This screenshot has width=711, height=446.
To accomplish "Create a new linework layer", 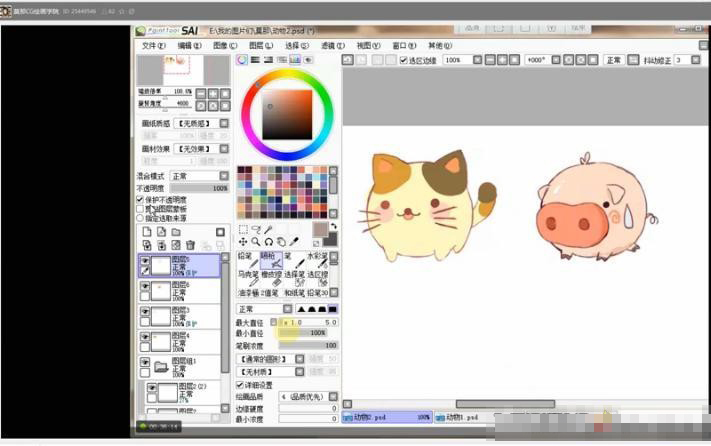I will point(161,232).
